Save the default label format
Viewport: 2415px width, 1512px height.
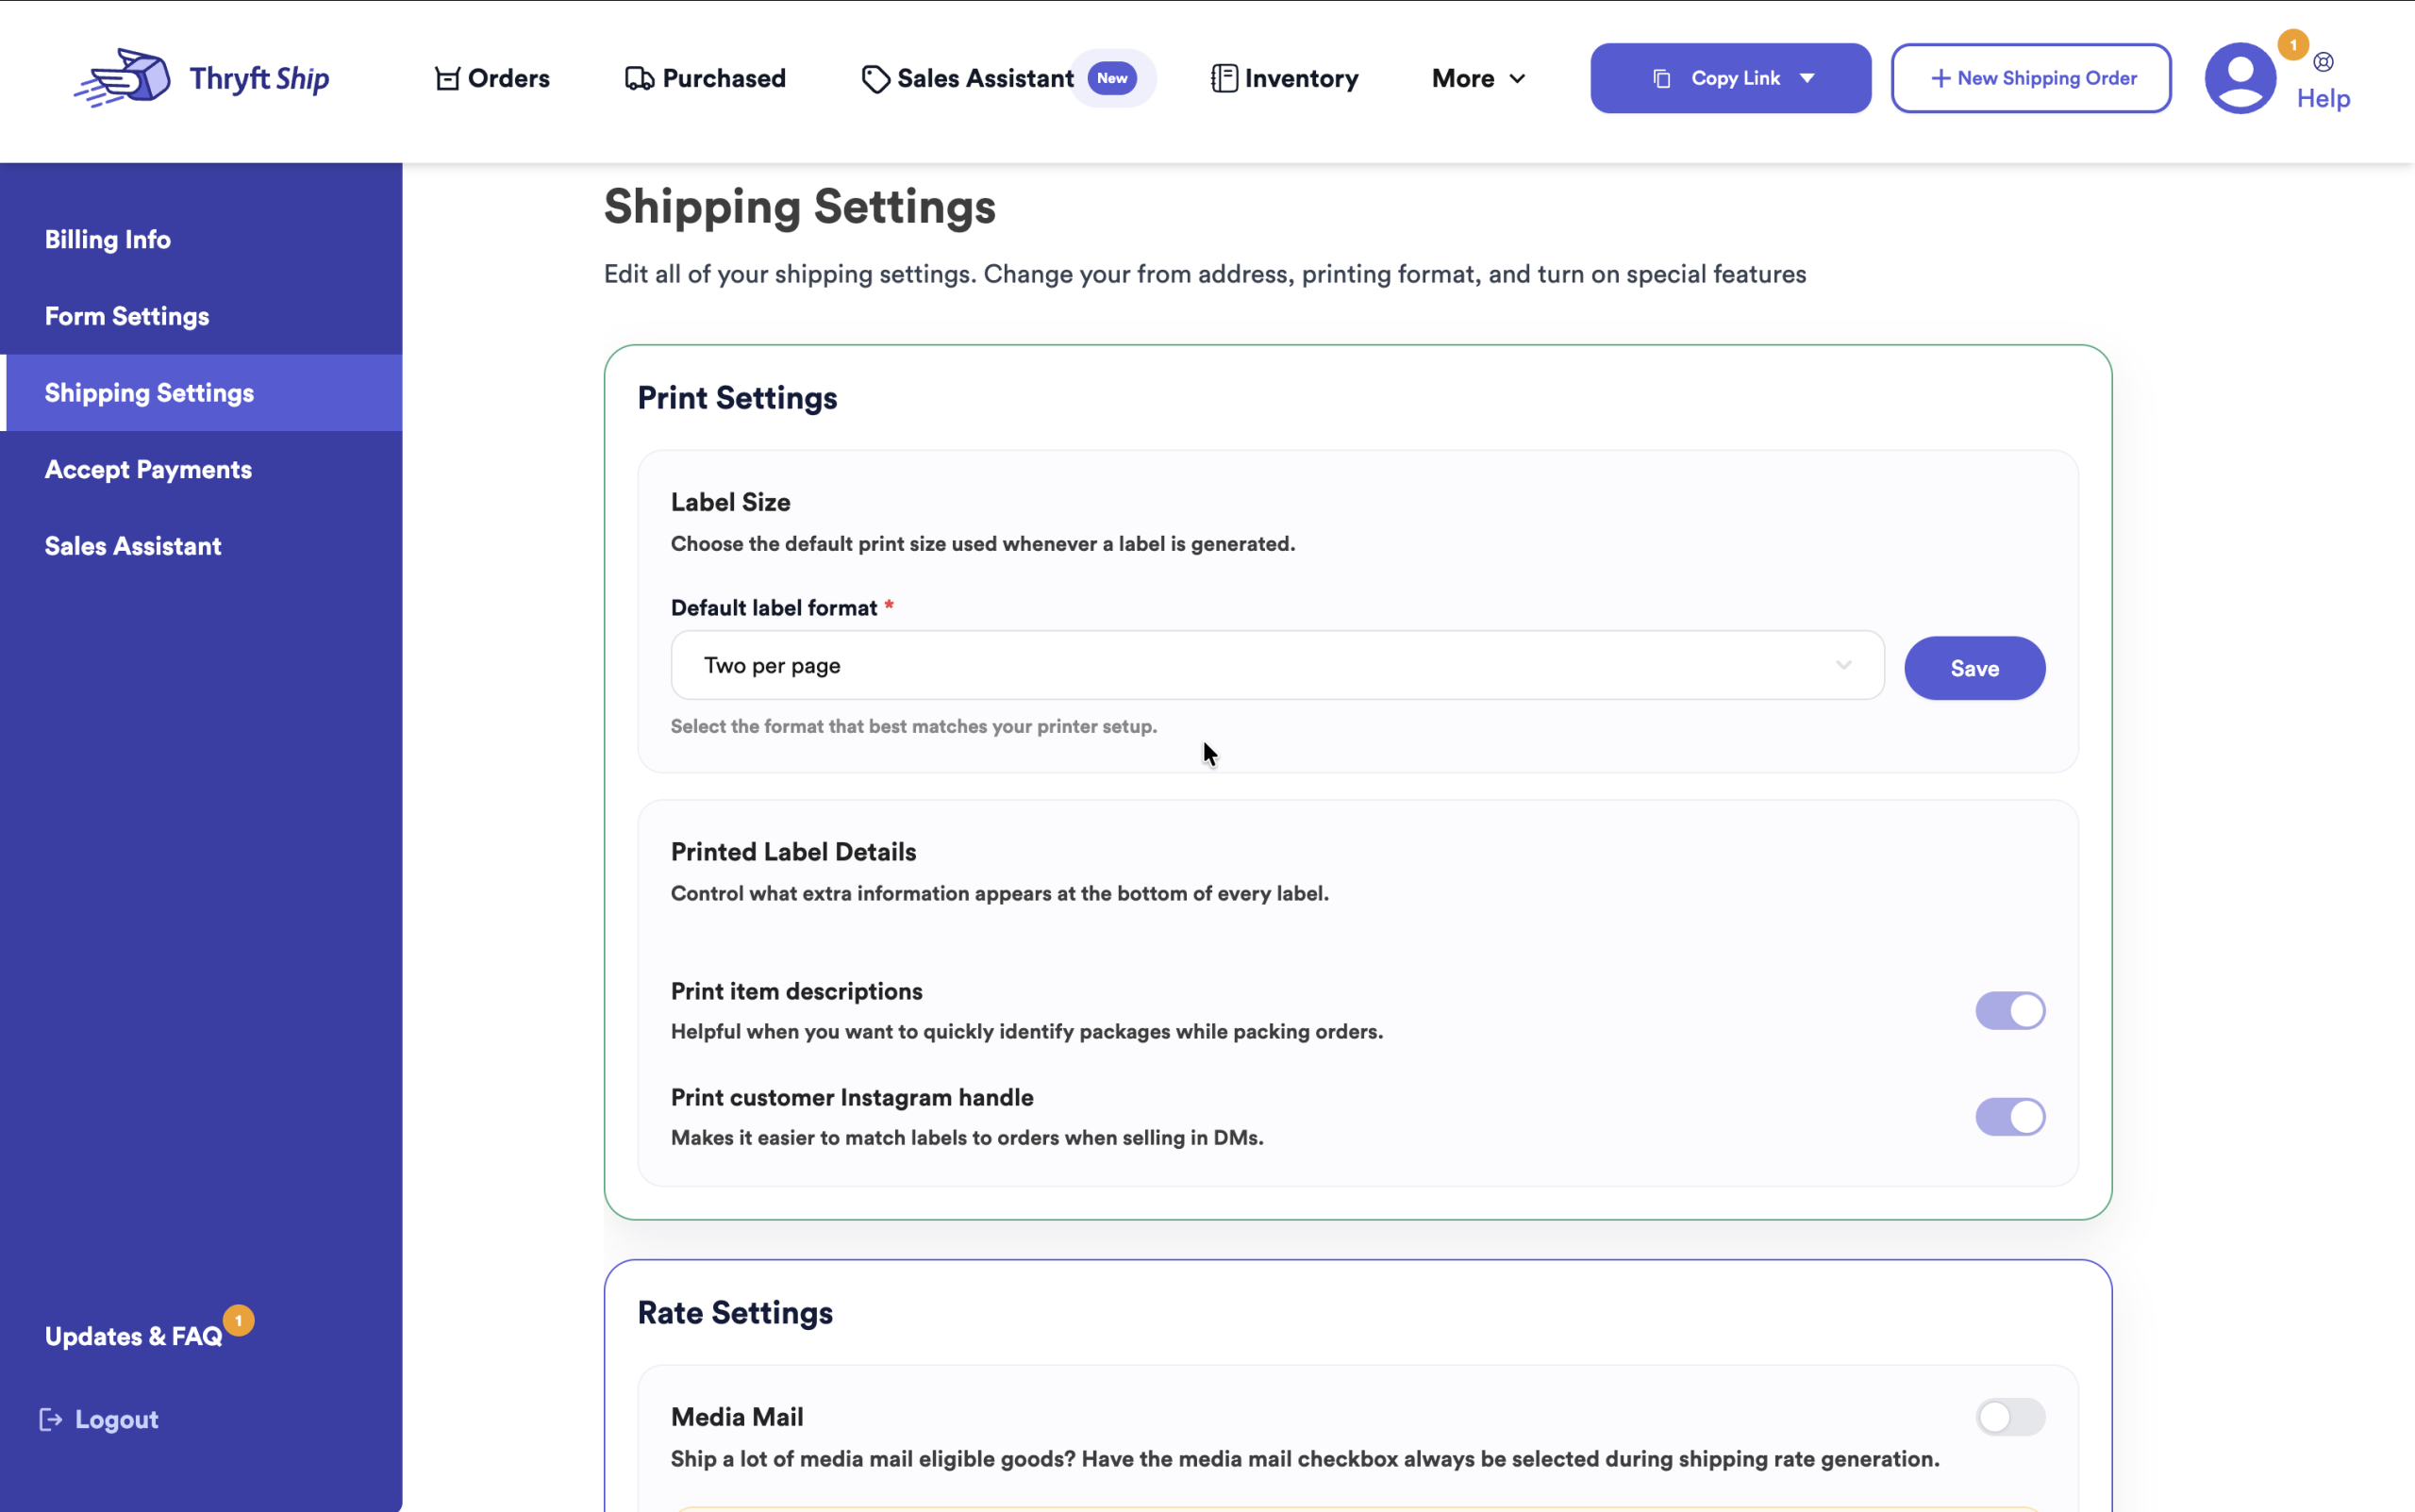(x=1974, y=668)
